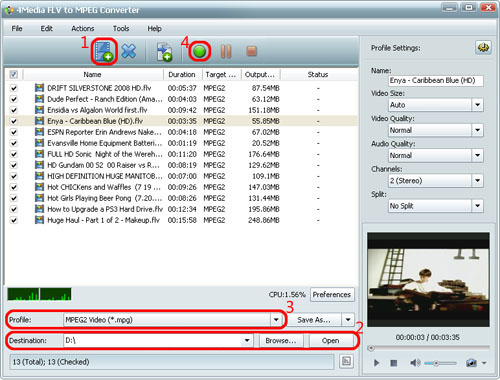Viewport: 500px width, 380px height.
Task: Uncheck Huge Haul - Part 1 file
Action: pos(14,220)
